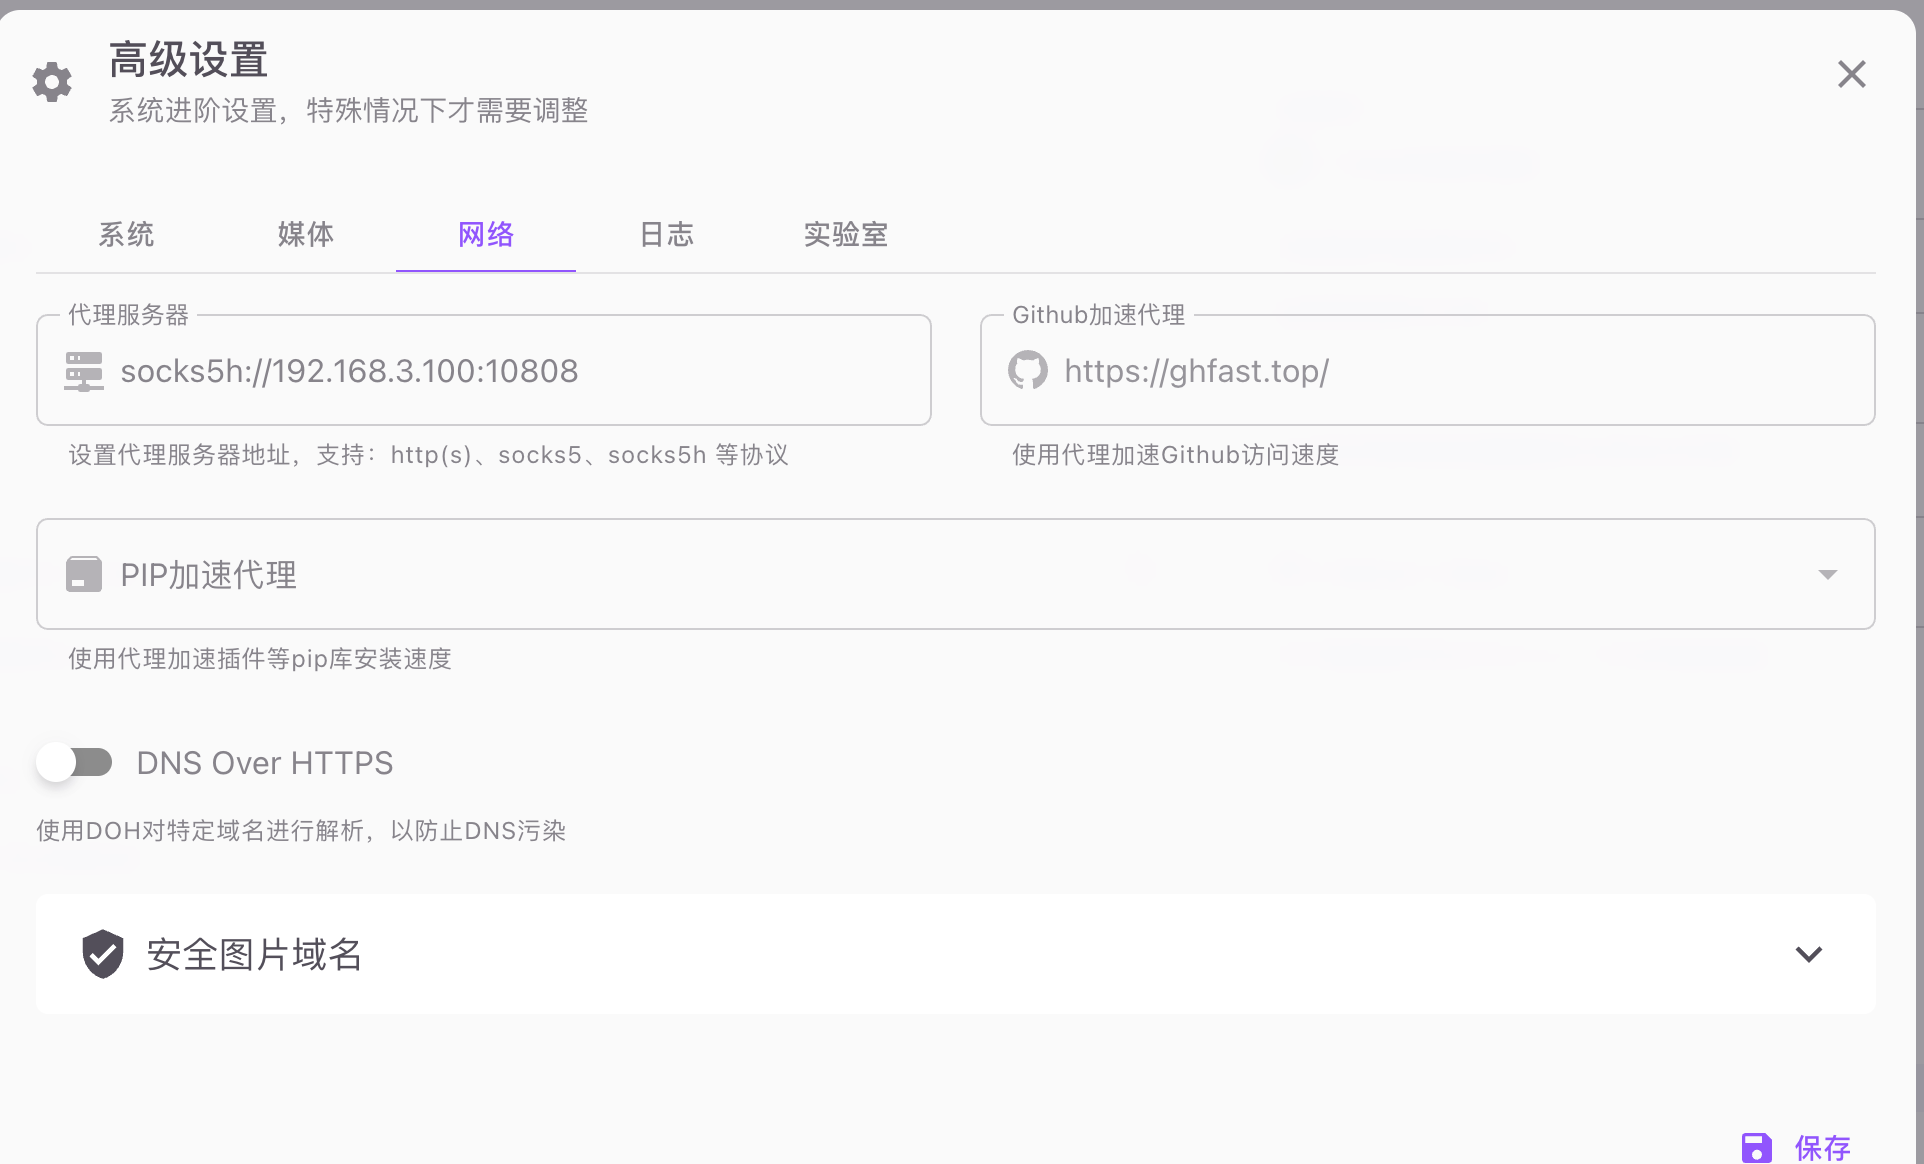
Task: Open the 日志 tab
Action: tap(666, 235)
